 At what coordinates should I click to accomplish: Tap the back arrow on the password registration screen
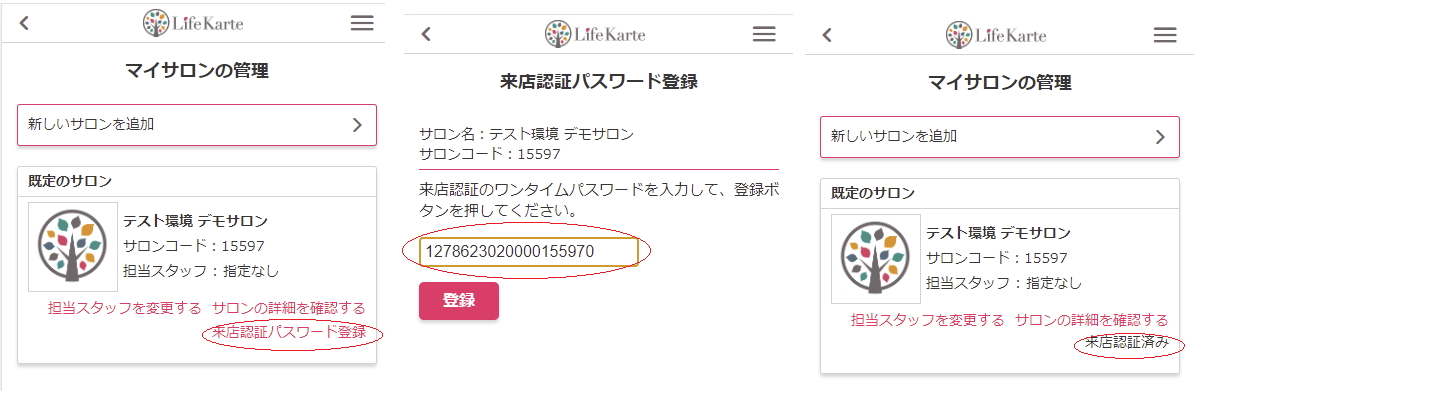(x=426, y=34)
